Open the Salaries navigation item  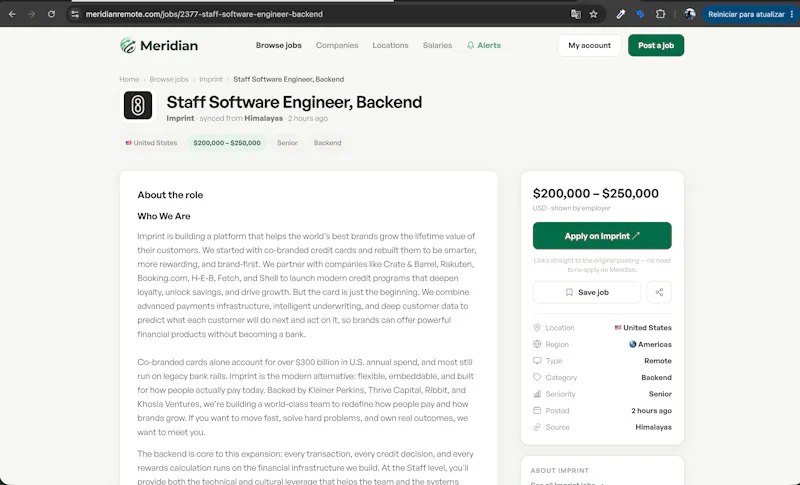pyautogui.click(x=437, y=45)
